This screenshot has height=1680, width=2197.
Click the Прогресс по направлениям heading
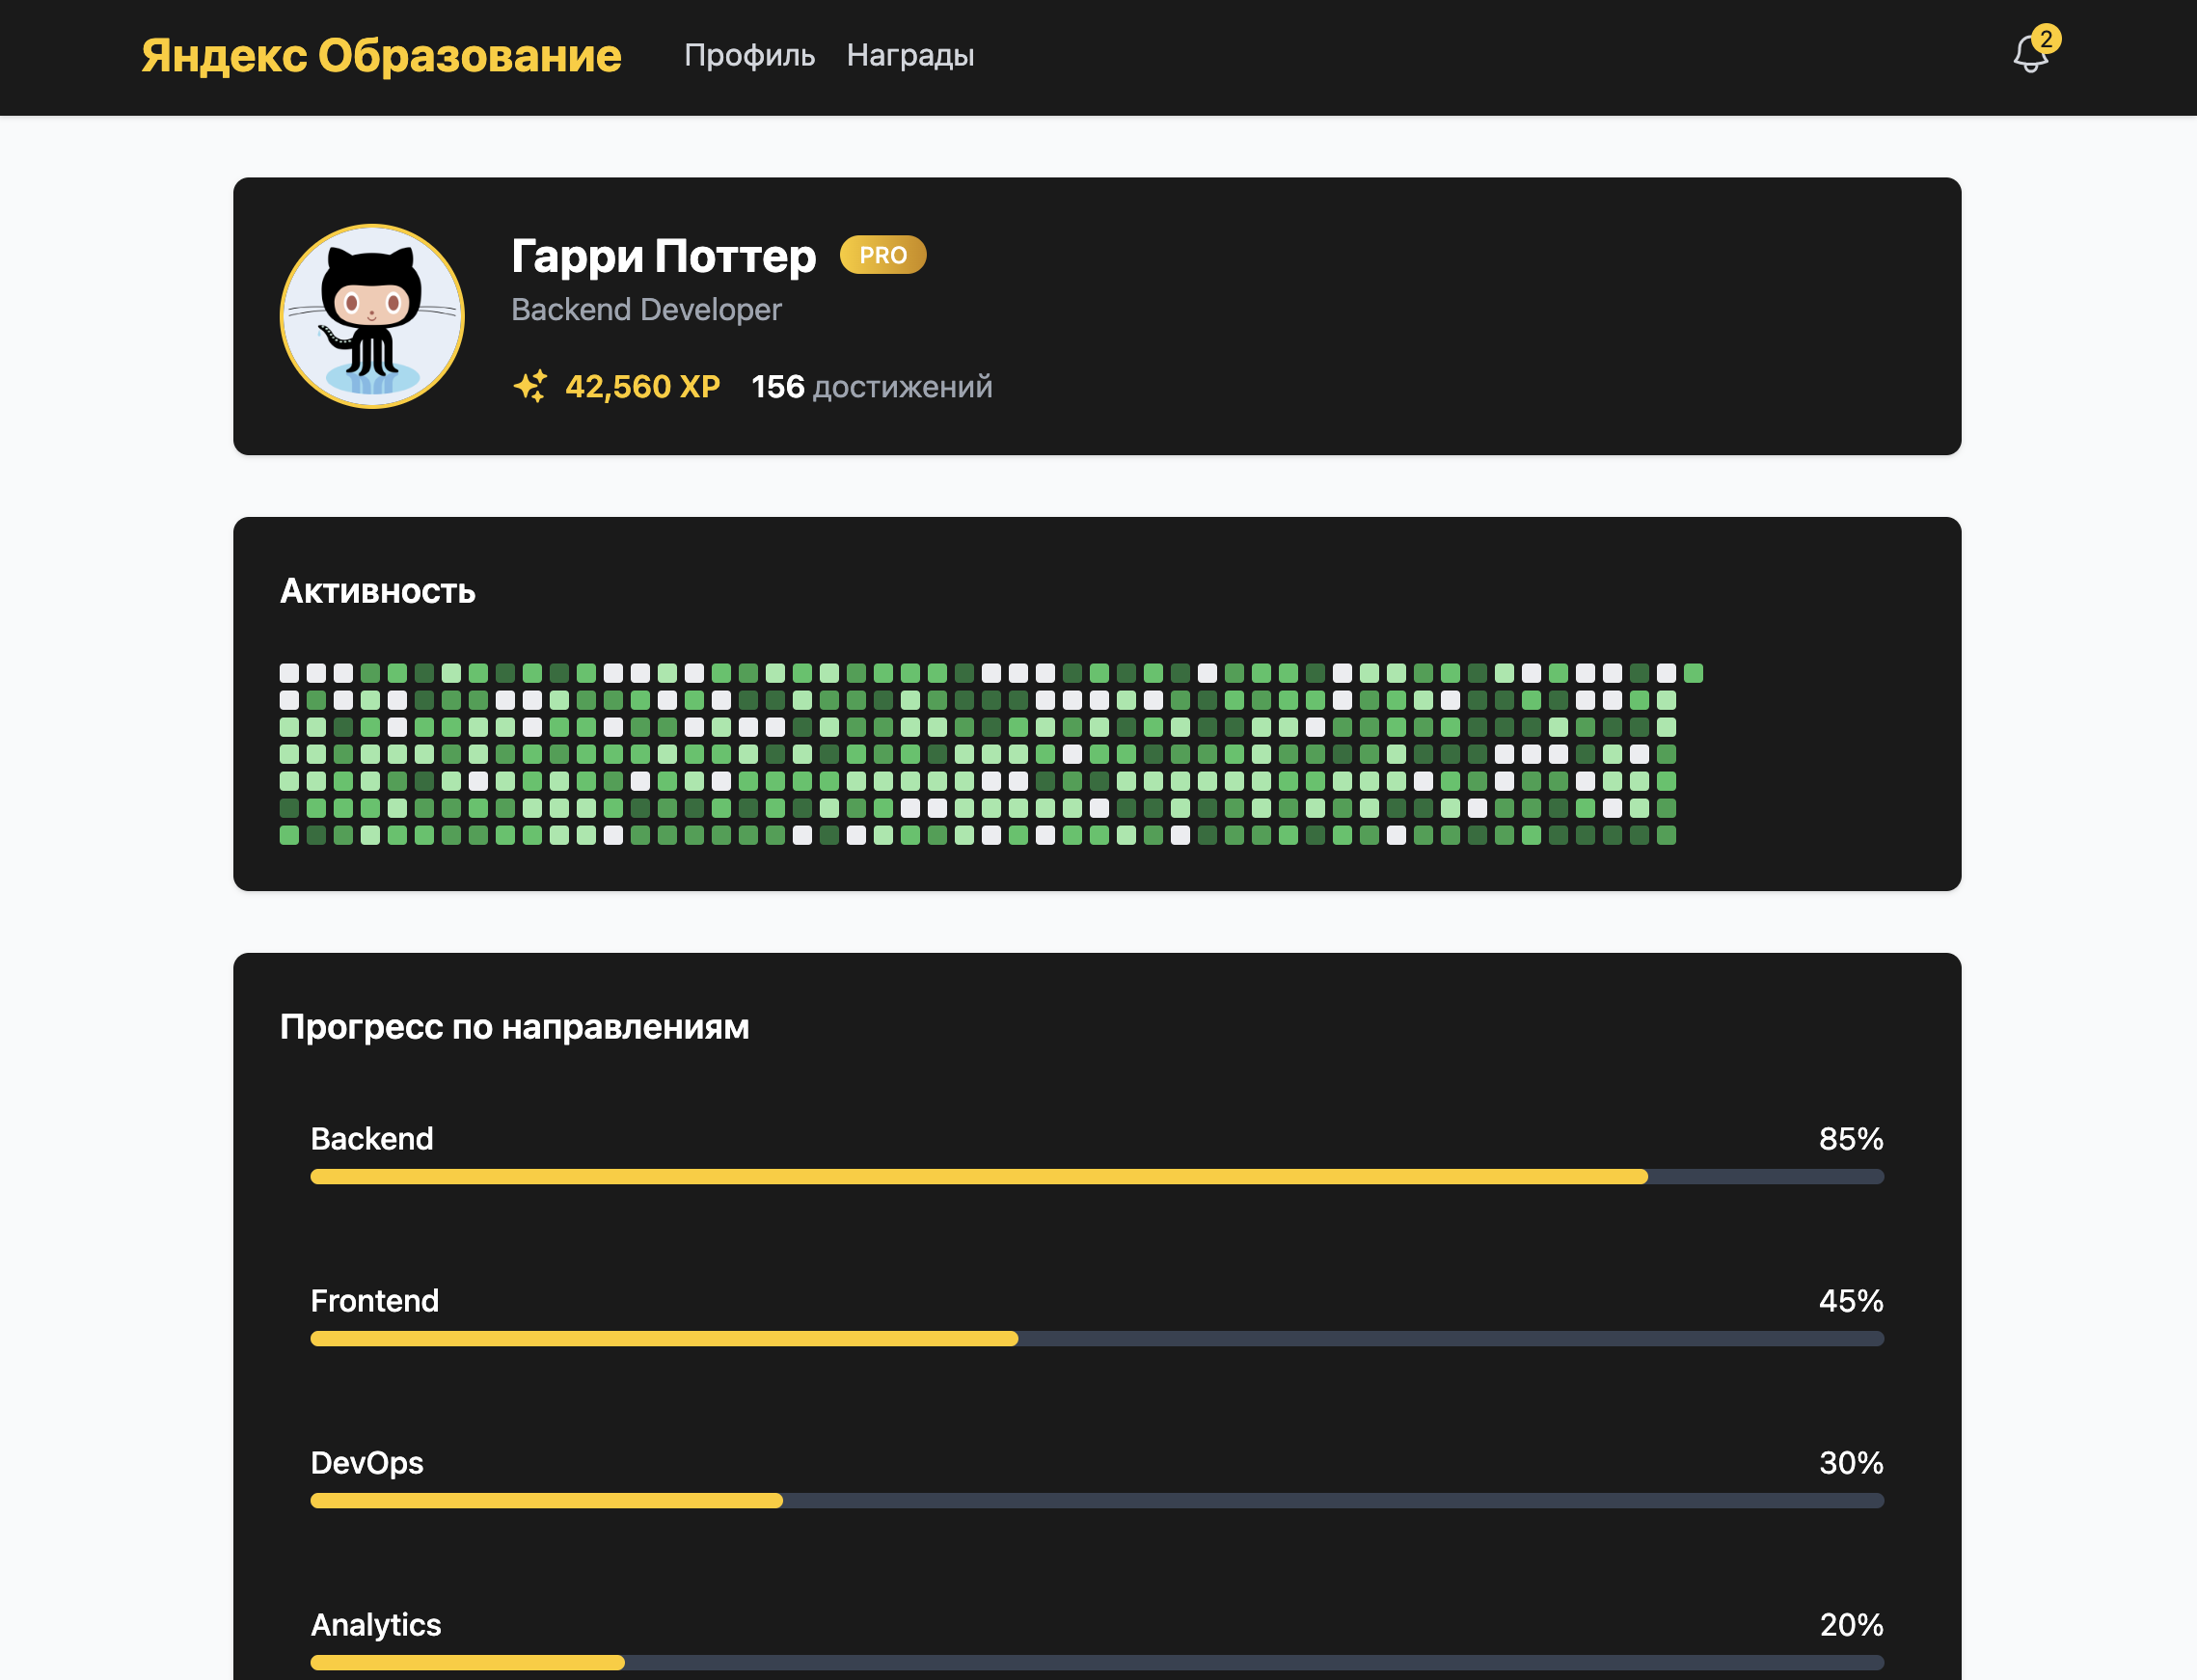tap(514, 1027)
